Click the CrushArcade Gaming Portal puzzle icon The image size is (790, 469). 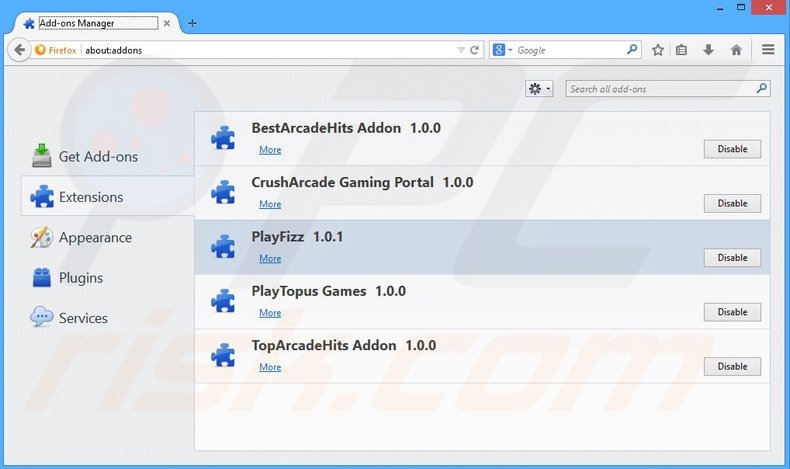point(223,192)
